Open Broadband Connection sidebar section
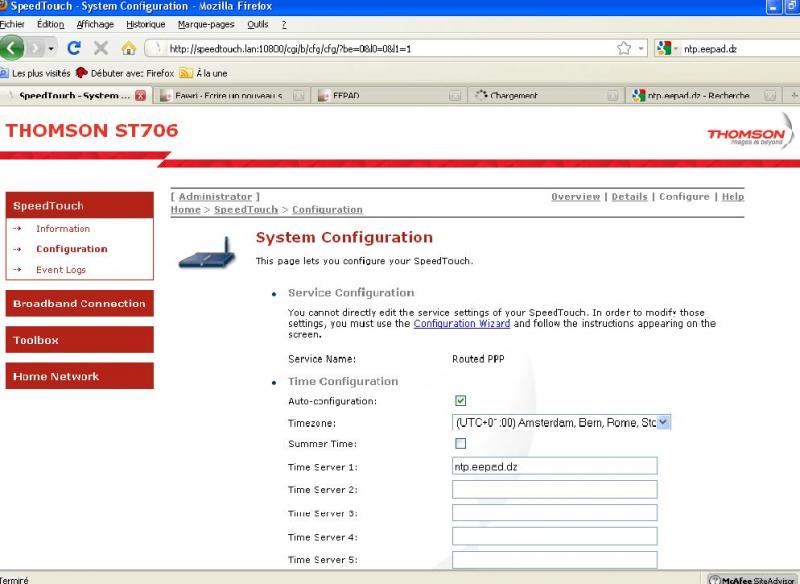 tap(80, 303)
